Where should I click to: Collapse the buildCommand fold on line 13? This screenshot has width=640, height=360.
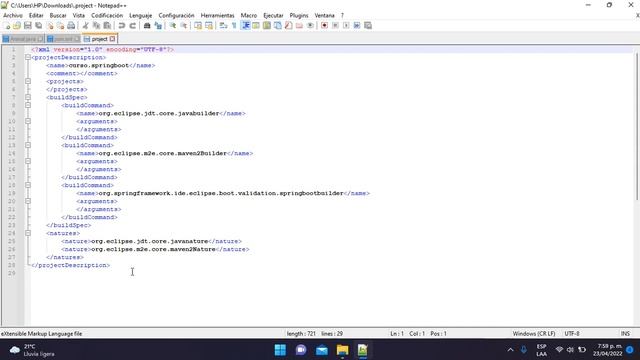[28, 145]
